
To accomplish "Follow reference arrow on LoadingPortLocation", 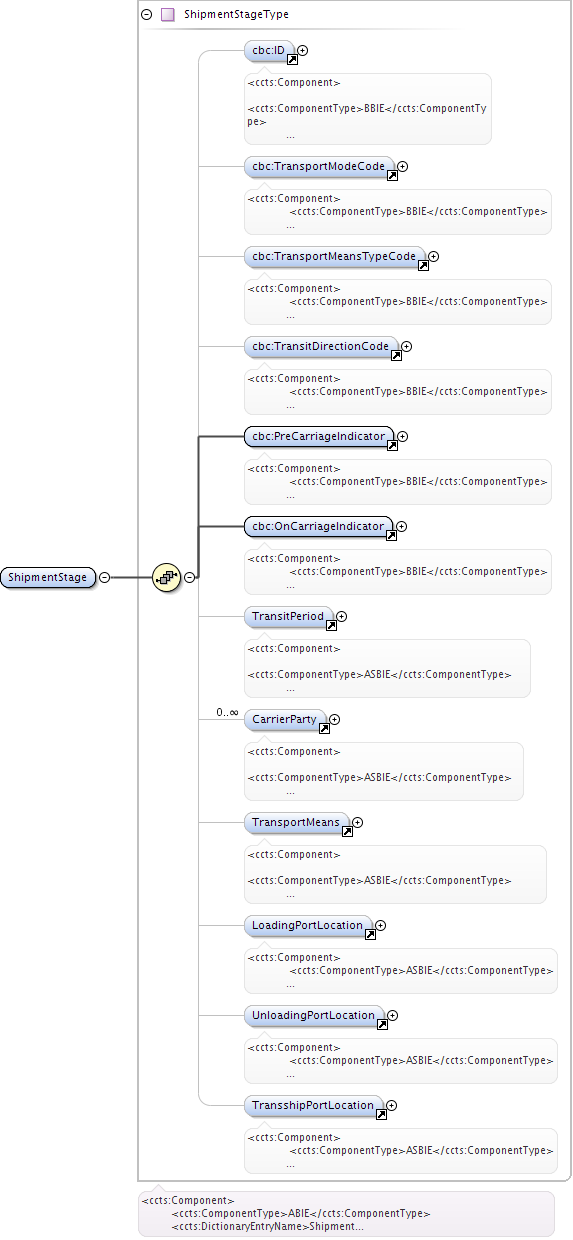I will (x=370, y=935).
